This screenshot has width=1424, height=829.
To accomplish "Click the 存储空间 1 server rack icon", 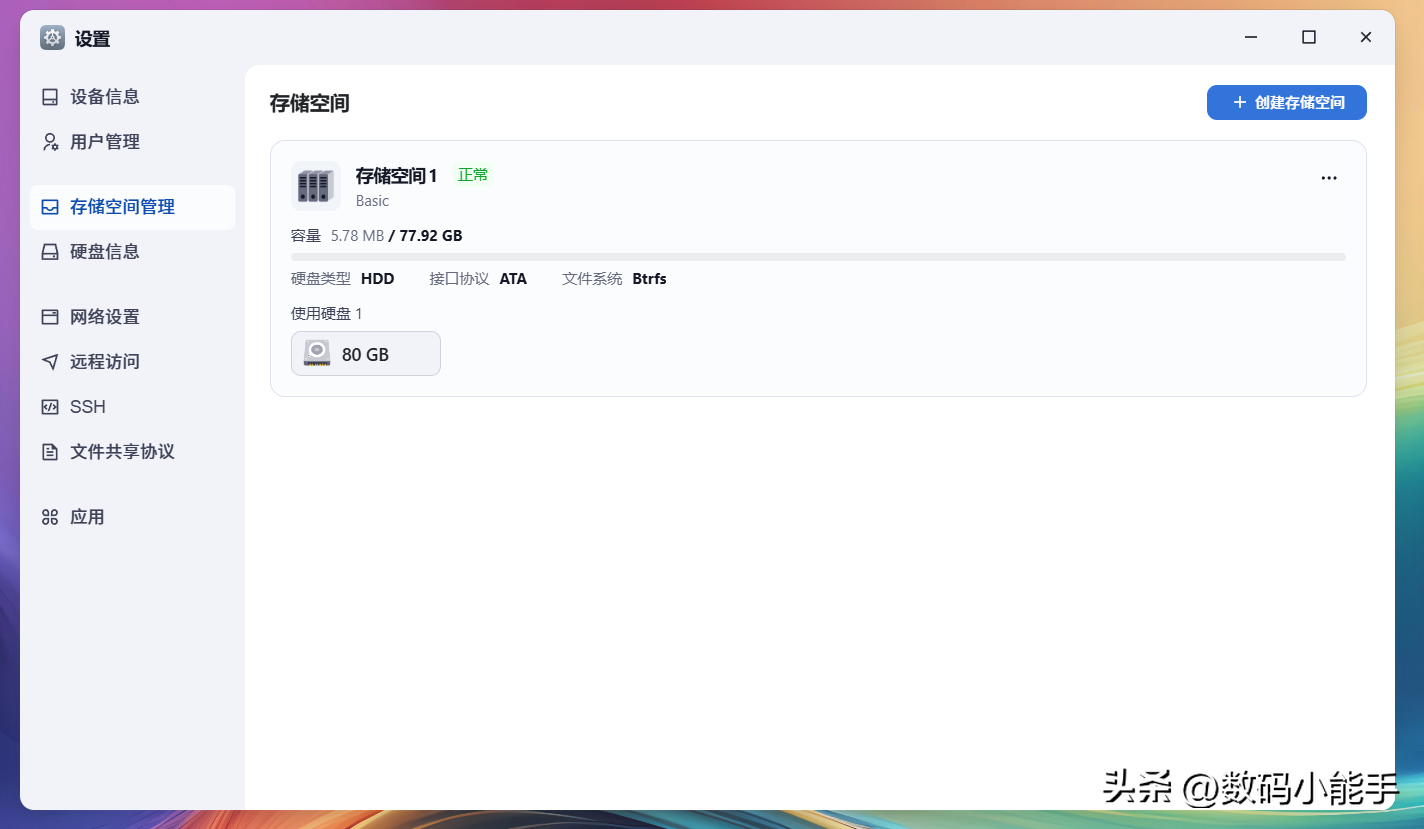I will [316, 186].
